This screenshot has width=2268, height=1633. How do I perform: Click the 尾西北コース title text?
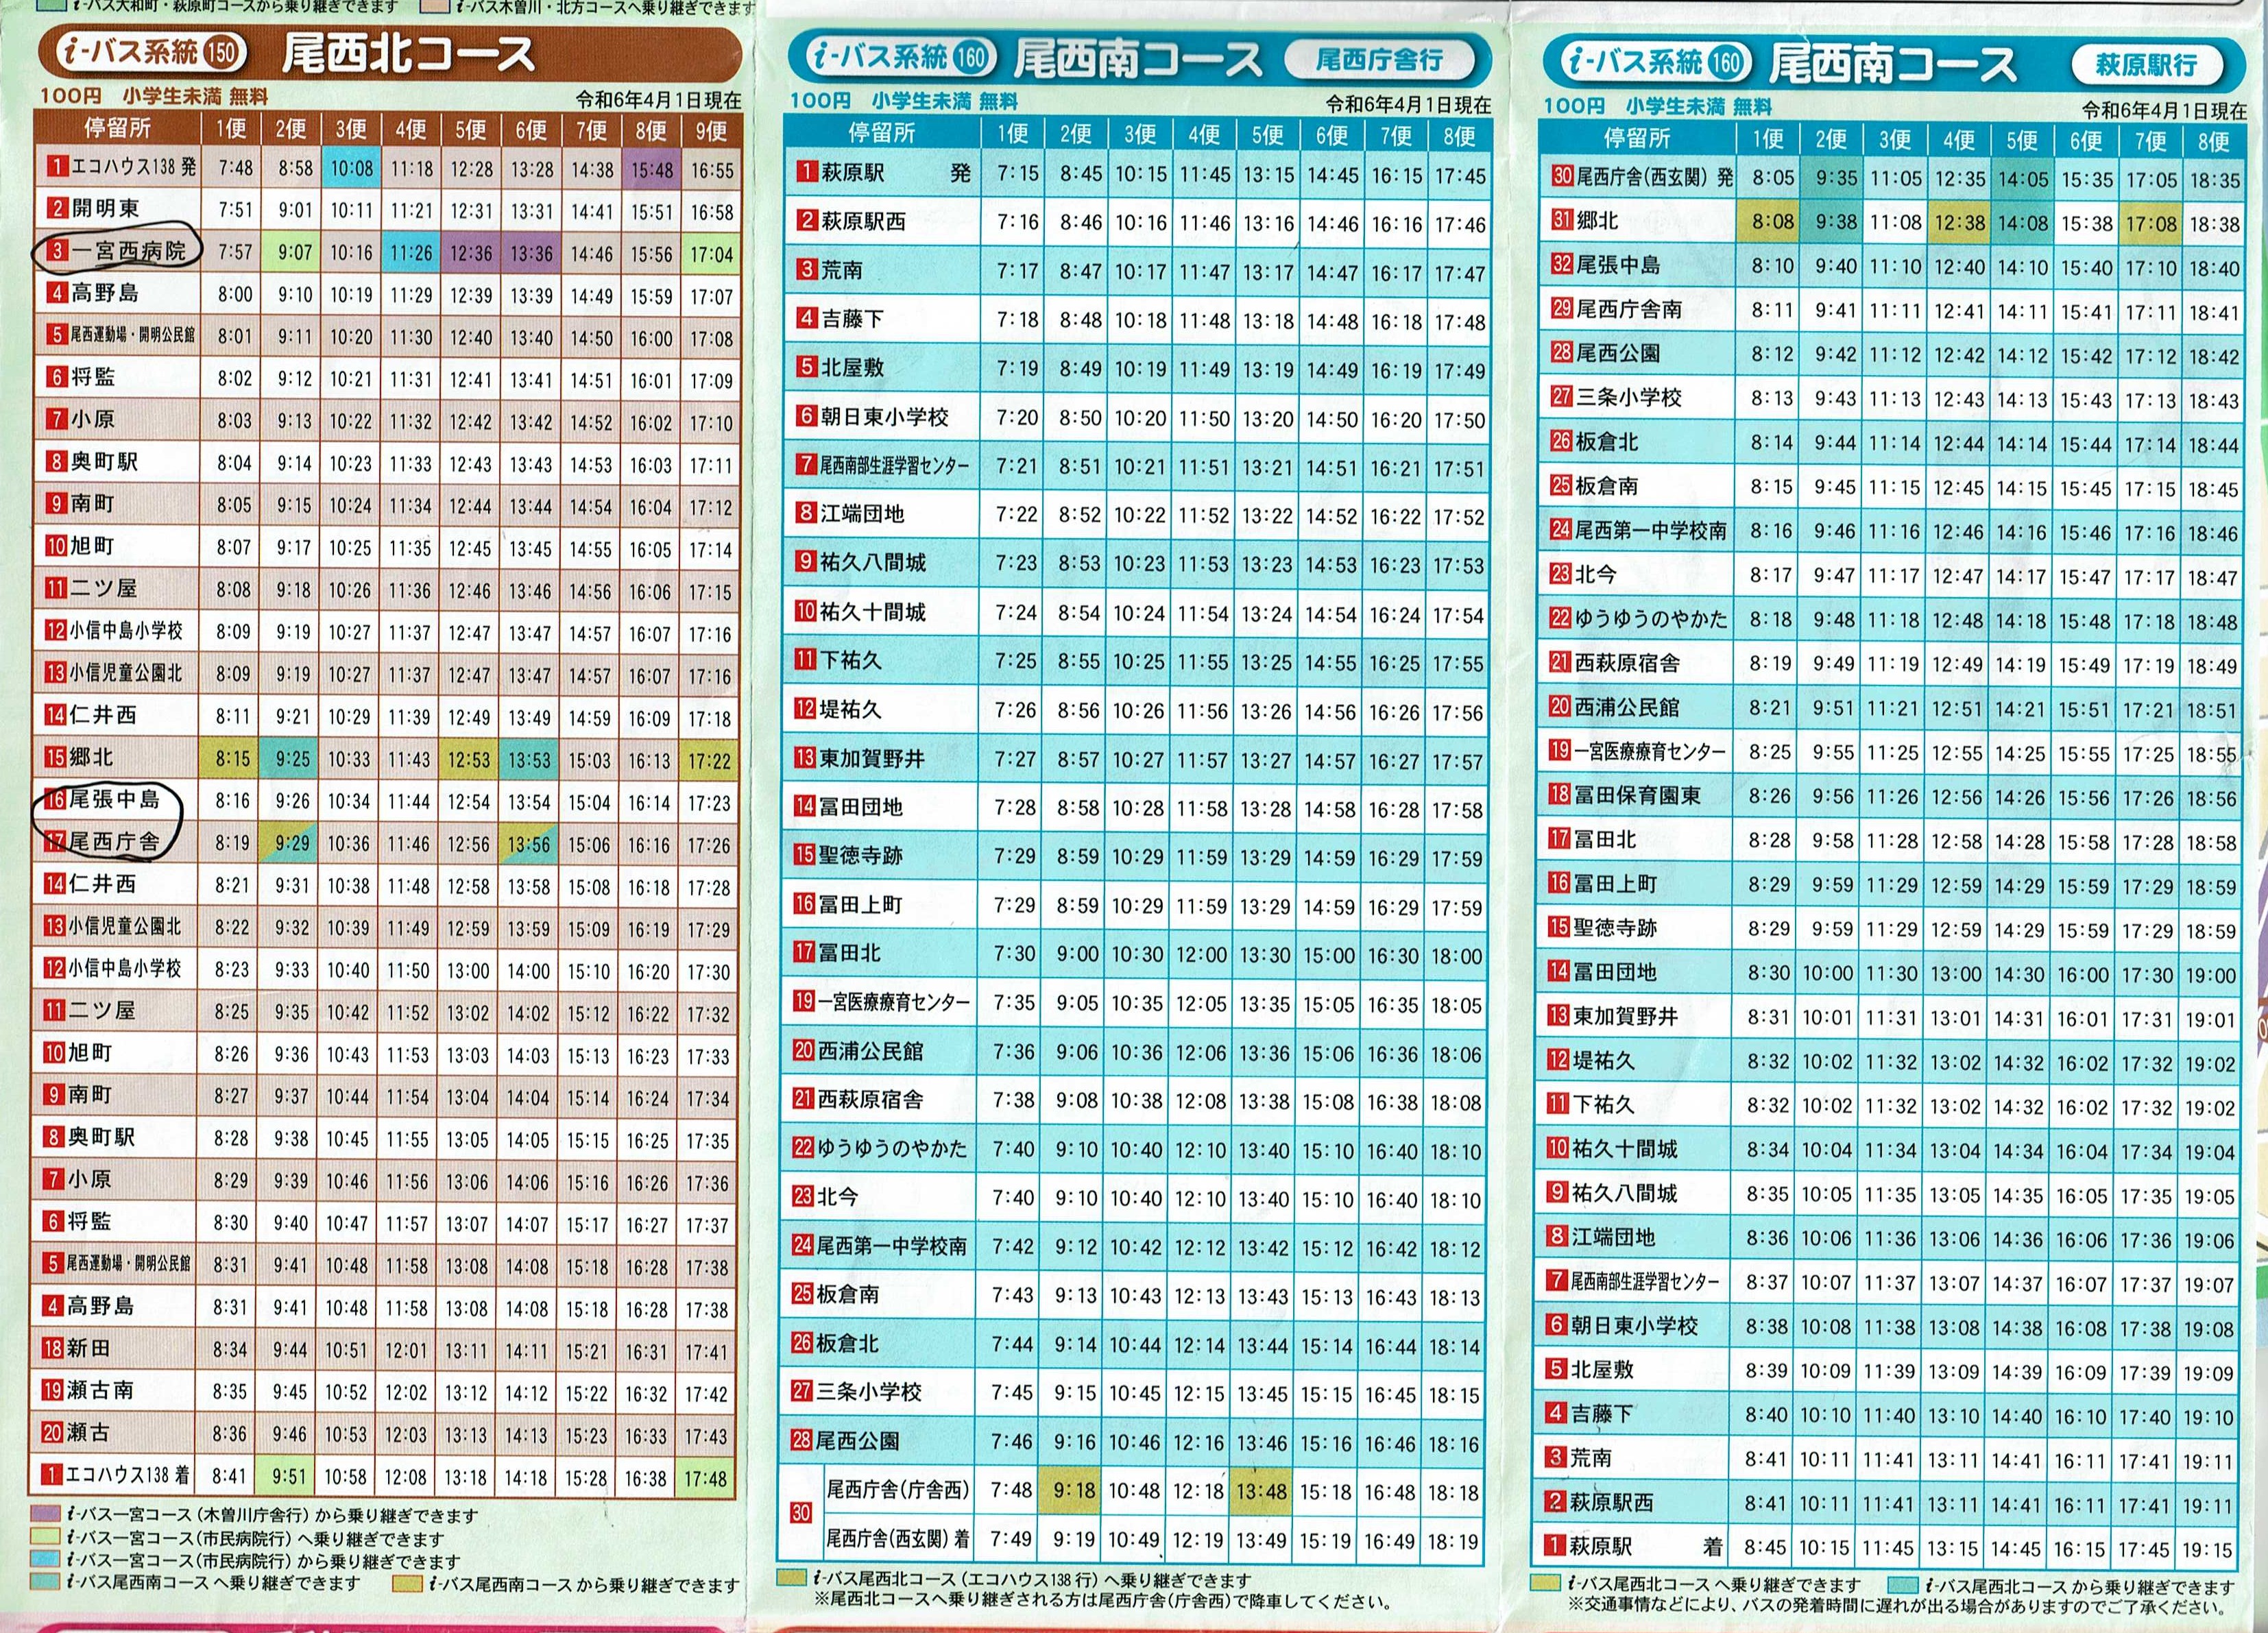(x=408, y=54)
